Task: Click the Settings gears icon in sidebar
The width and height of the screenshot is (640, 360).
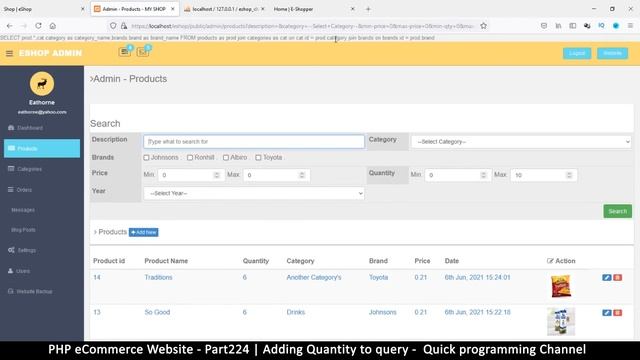Action: point(11,250)
